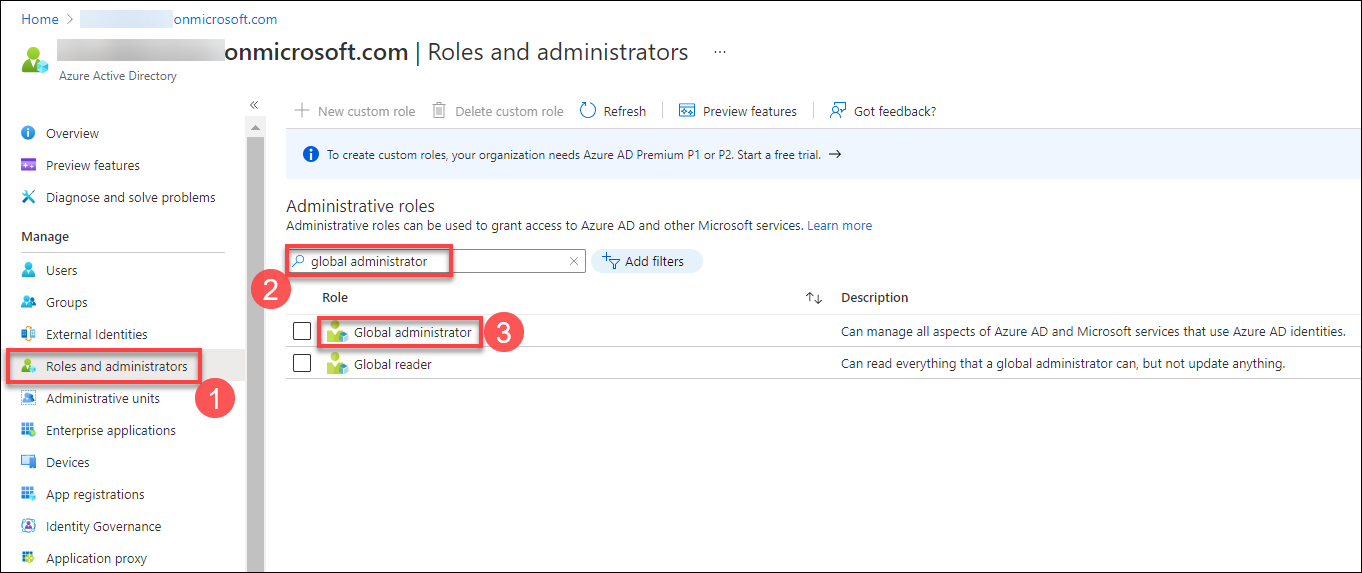
Task: Open the Learn more link
Action: pyautogui.click(x=839, y=226)
